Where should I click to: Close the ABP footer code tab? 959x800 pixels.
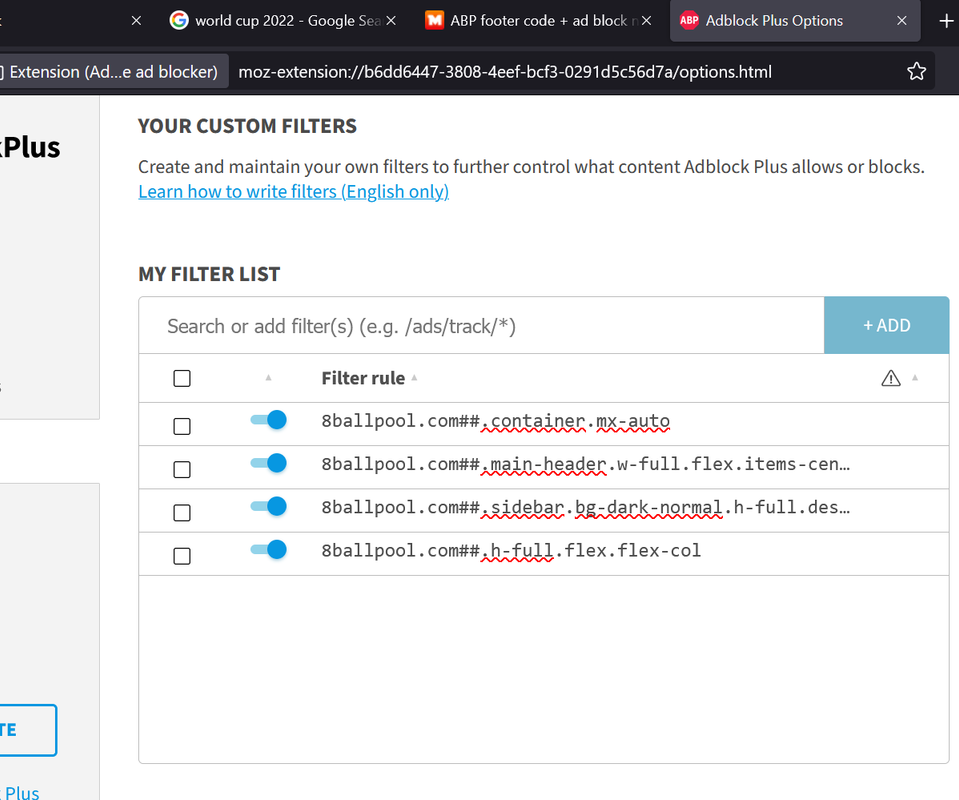646,20
